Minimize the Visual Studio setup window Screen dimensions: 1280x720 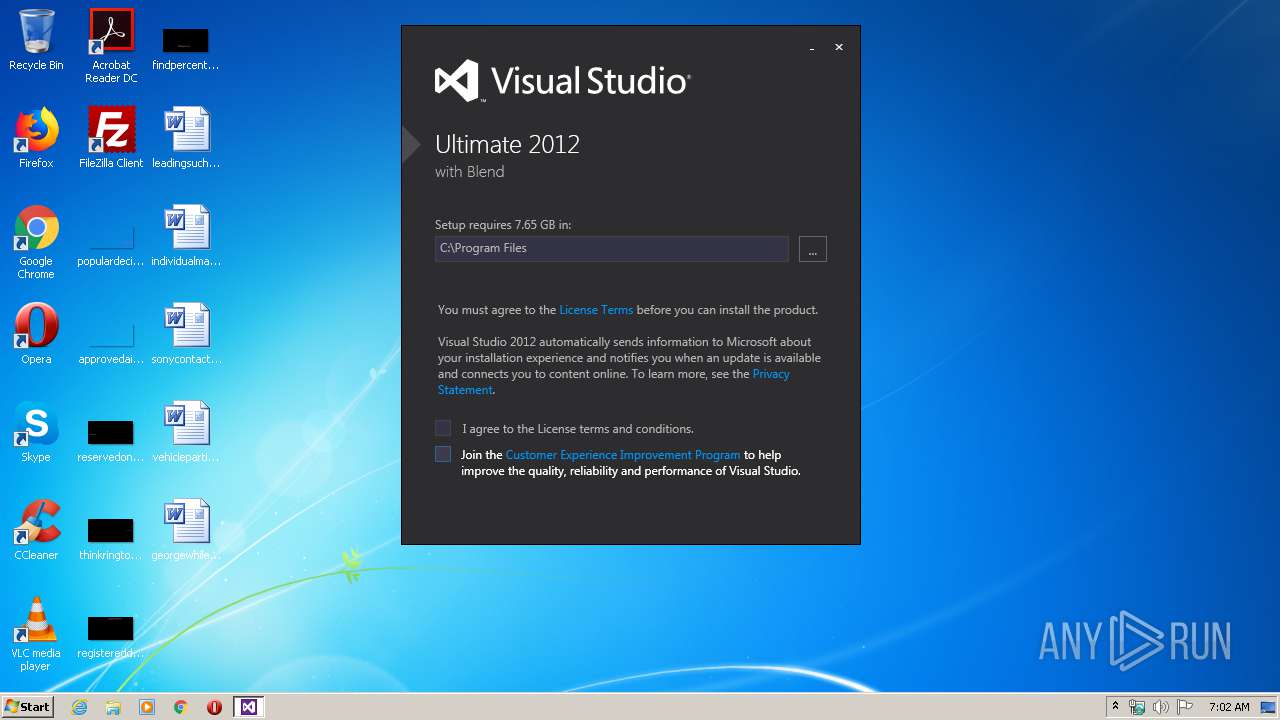812,47
